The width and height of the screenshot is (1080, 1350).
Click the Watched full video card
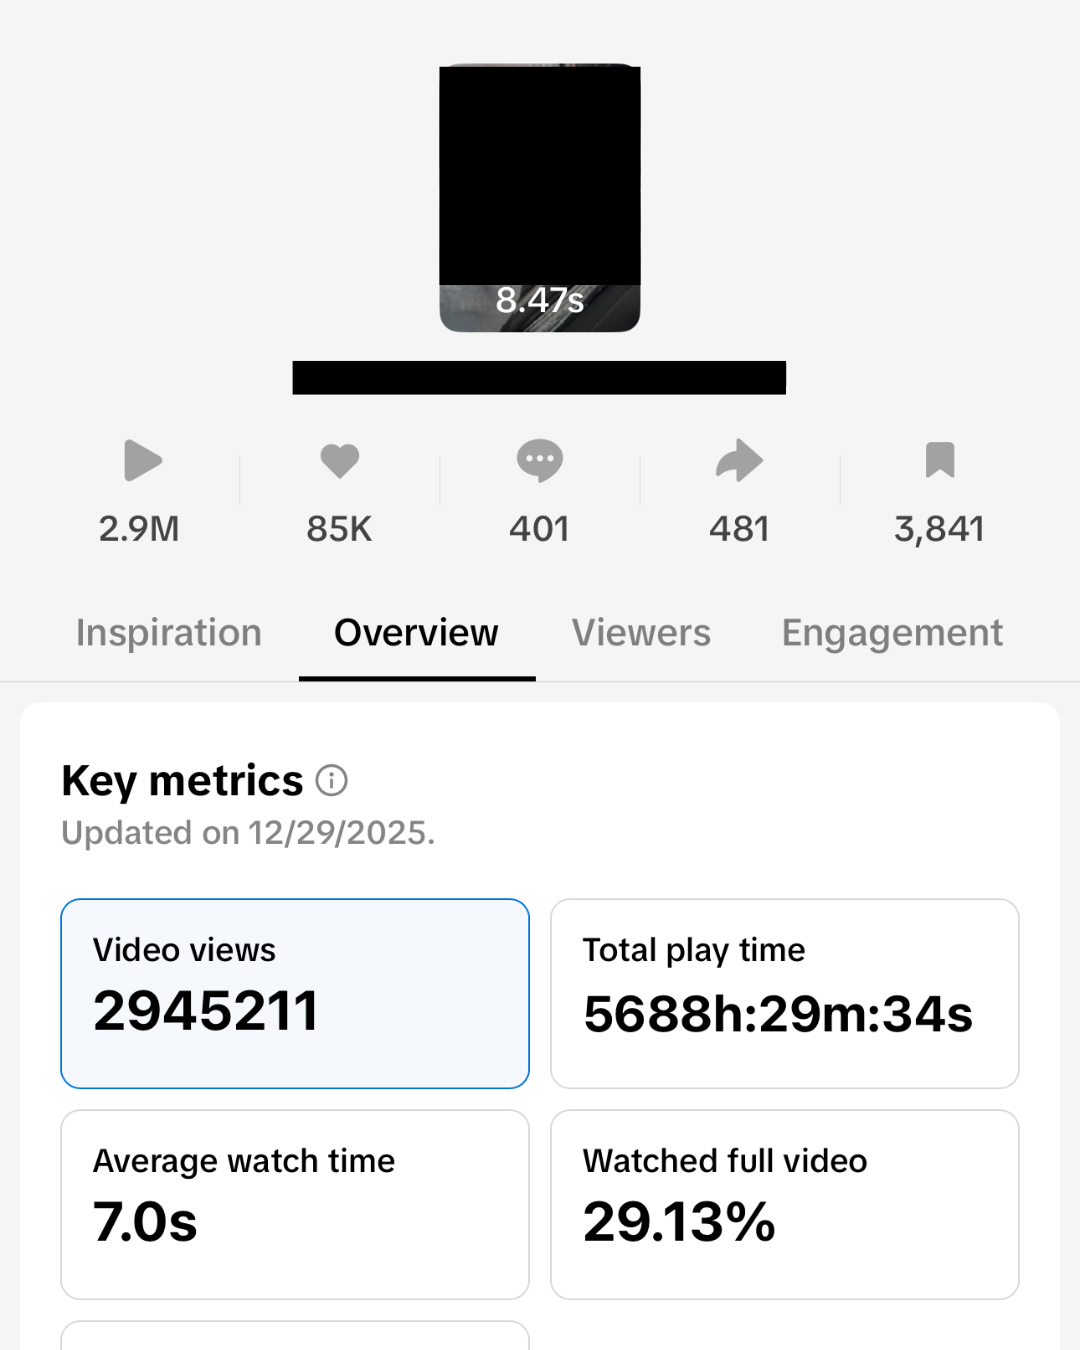point(785,1204)
